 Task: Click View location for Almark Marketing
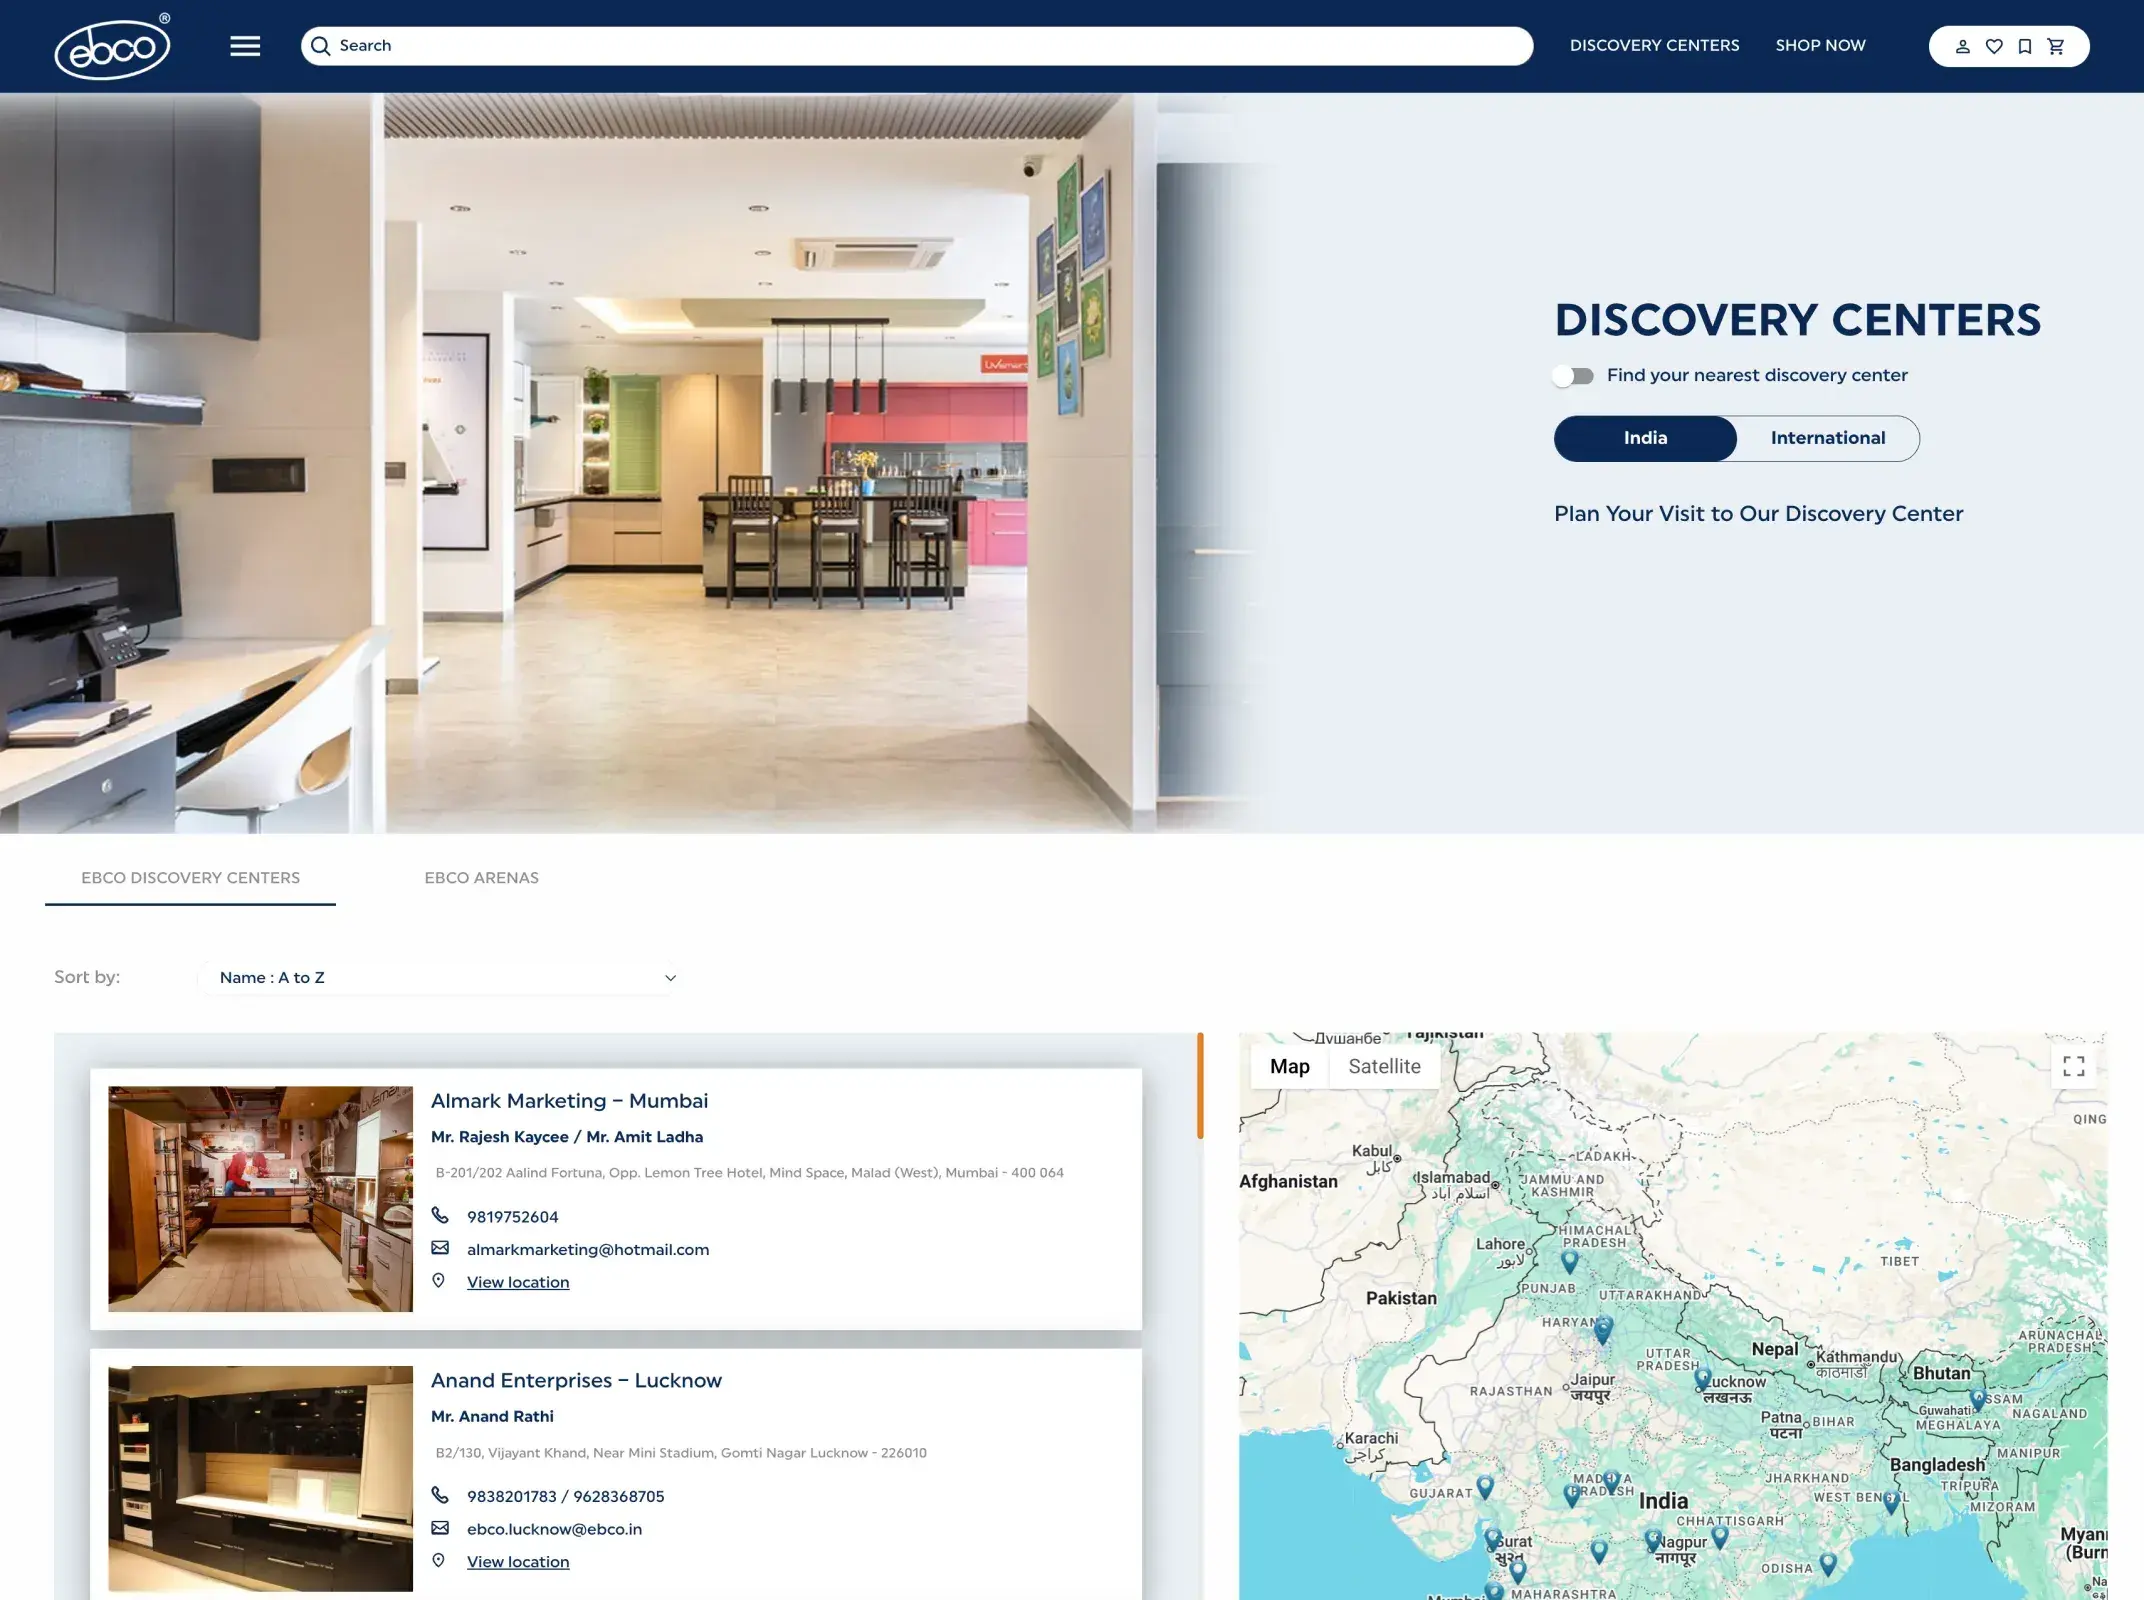click(x=518, y=1282)
